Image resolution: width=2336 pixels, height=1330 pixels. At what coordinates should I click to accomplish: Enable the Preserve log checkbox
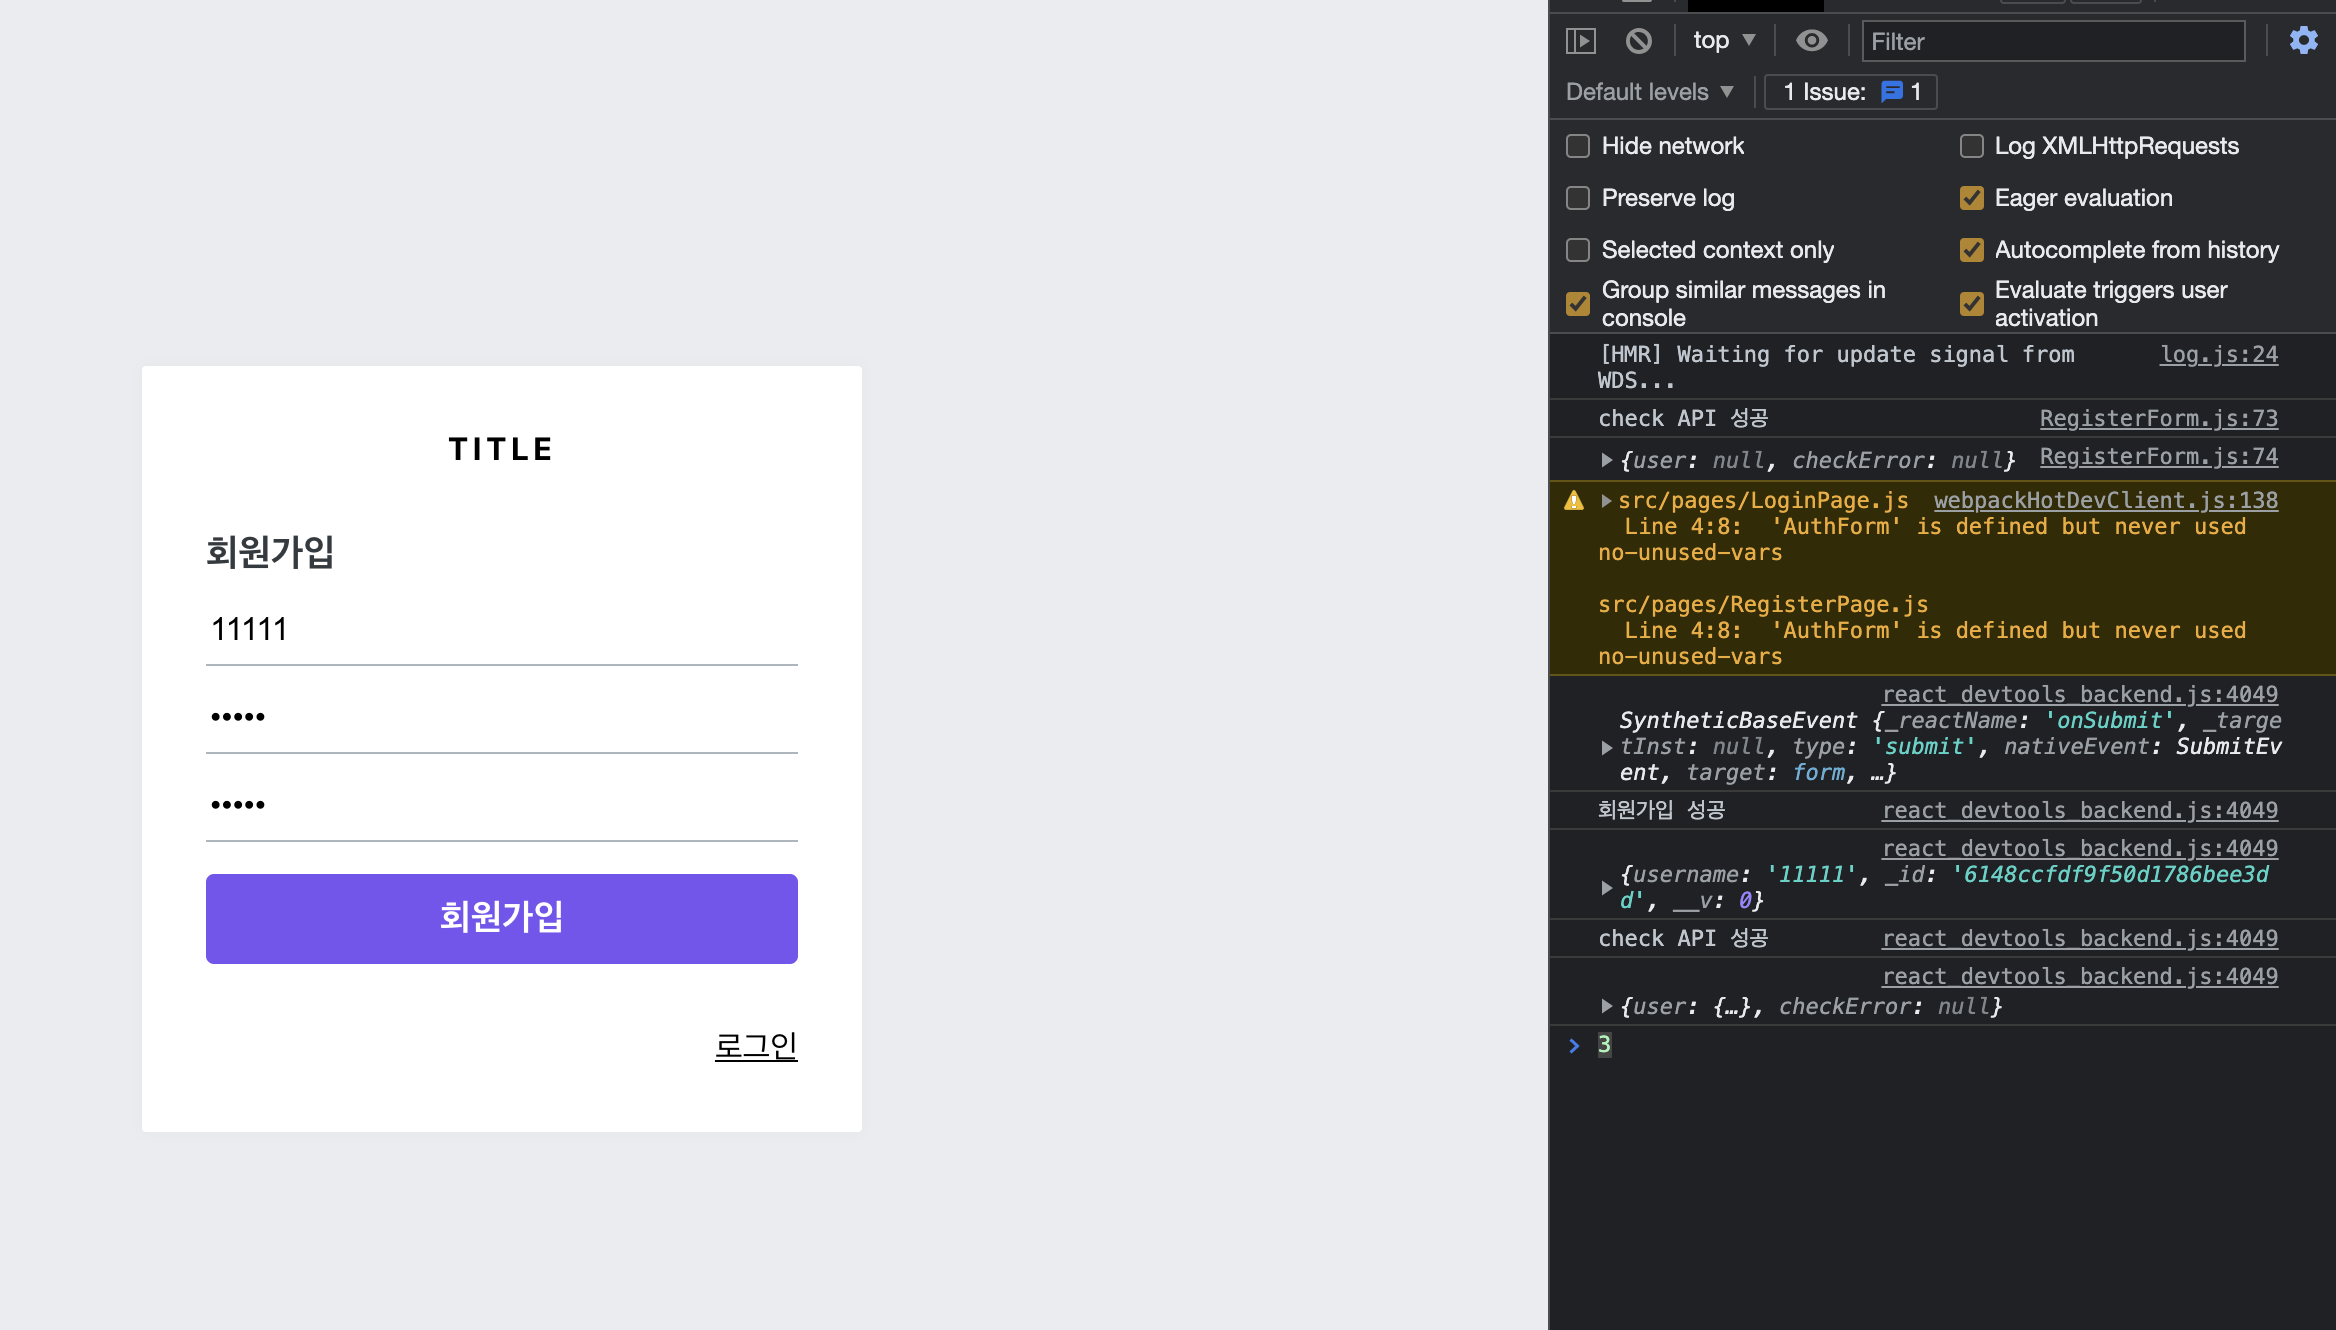[1578, 198]
